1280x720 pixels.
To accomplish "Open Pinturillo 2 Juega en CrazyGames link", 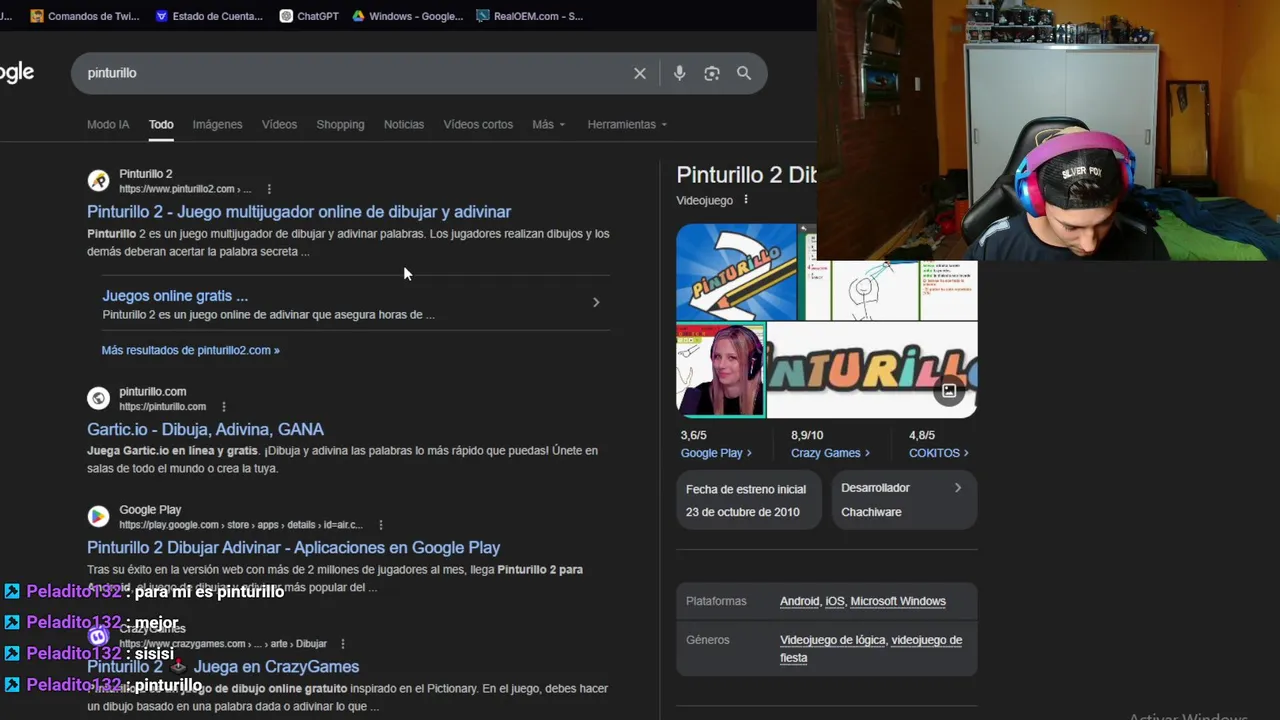I will point(223,666).
